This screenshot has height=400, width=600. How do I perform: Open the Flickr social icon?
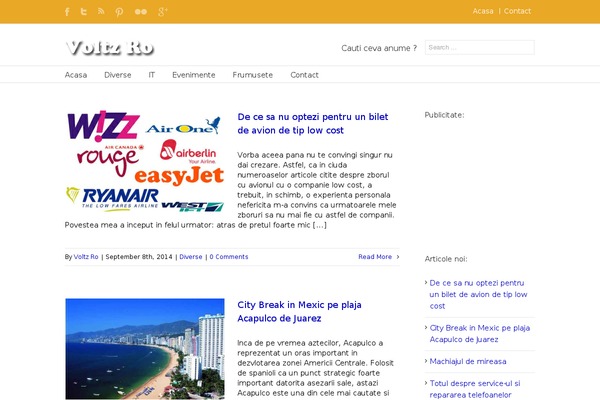141,12
